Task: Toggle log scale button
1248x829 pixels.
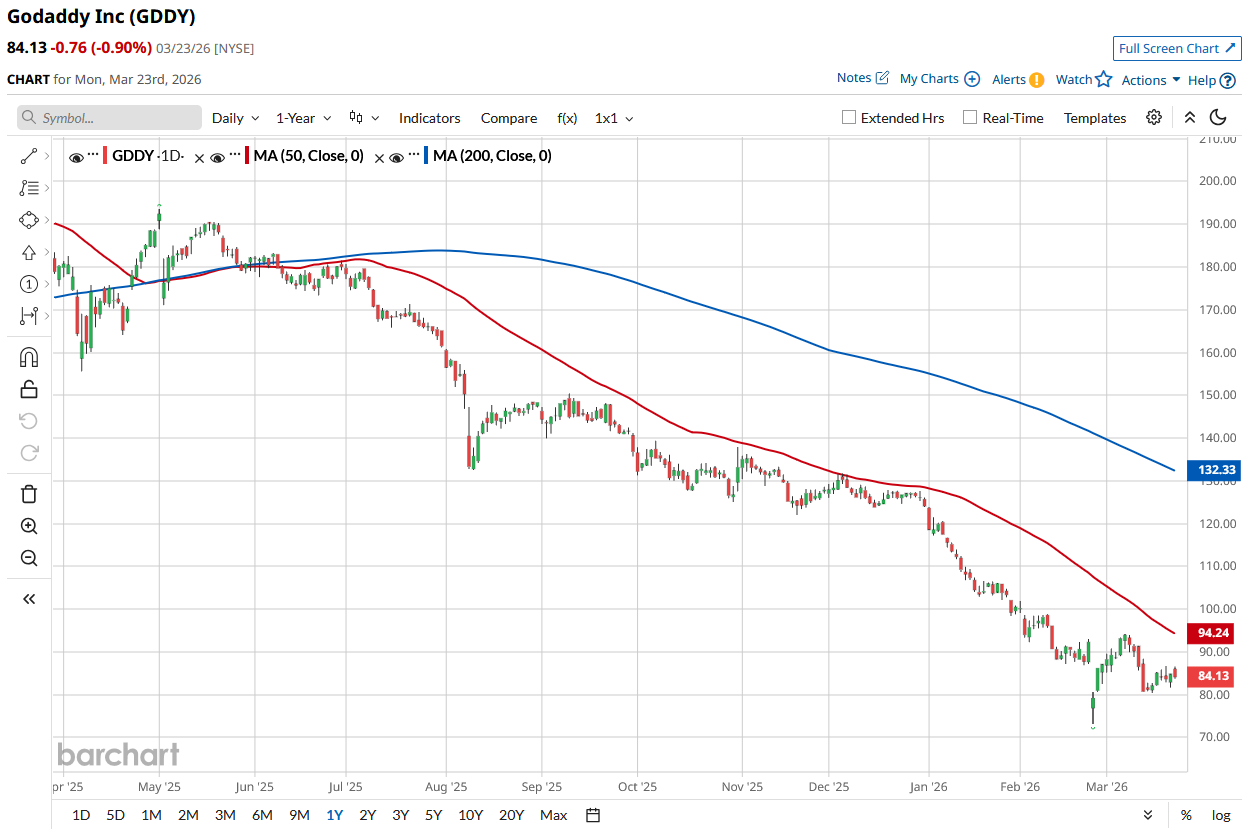Action: tap(1221, 815)
